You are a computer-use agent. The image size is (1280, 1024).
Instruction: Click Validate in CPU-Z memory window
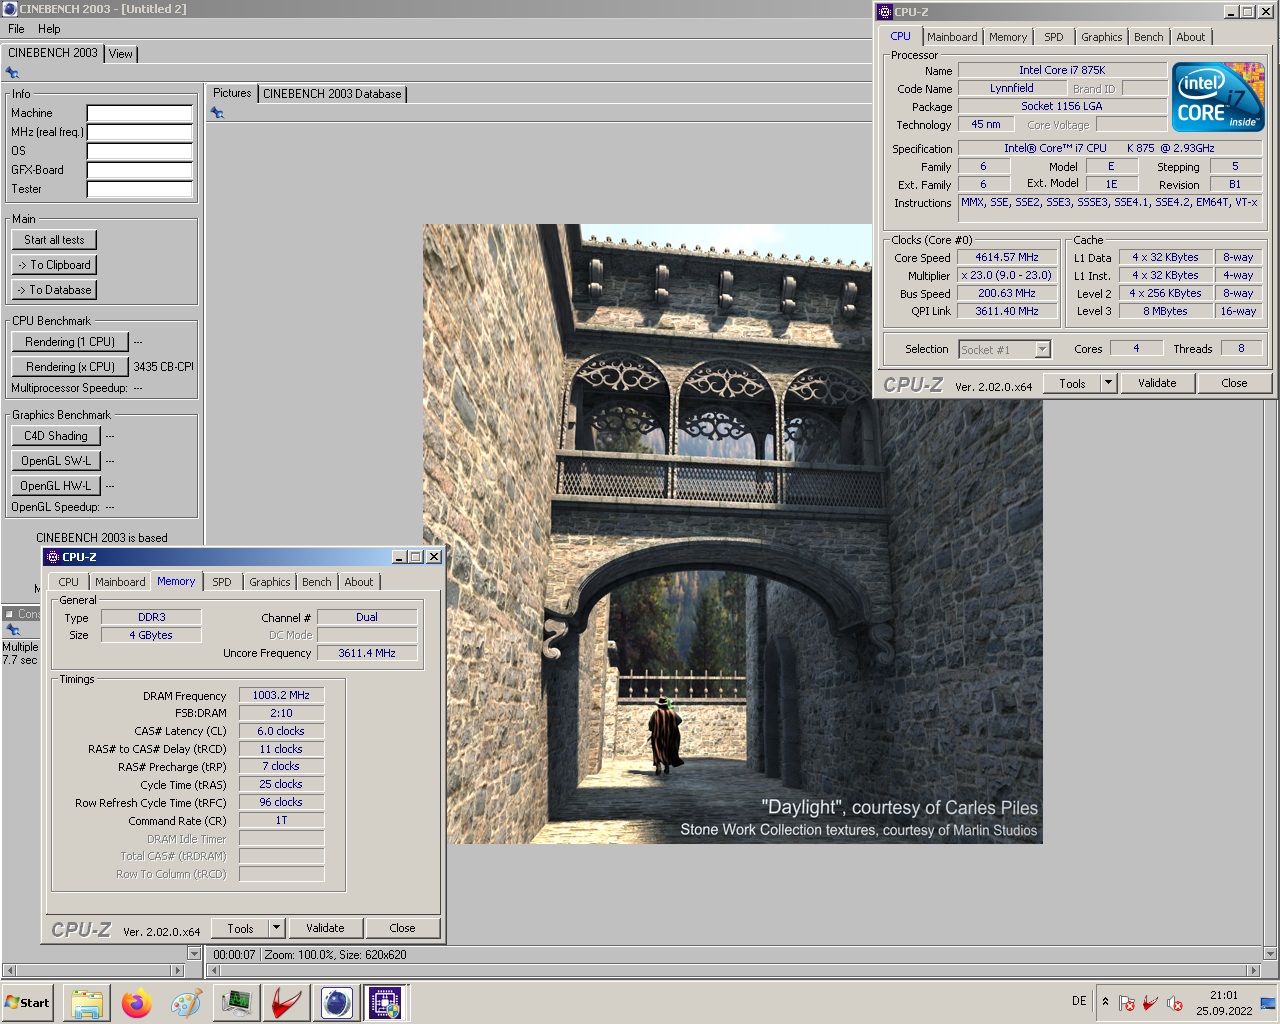point(325,928)
